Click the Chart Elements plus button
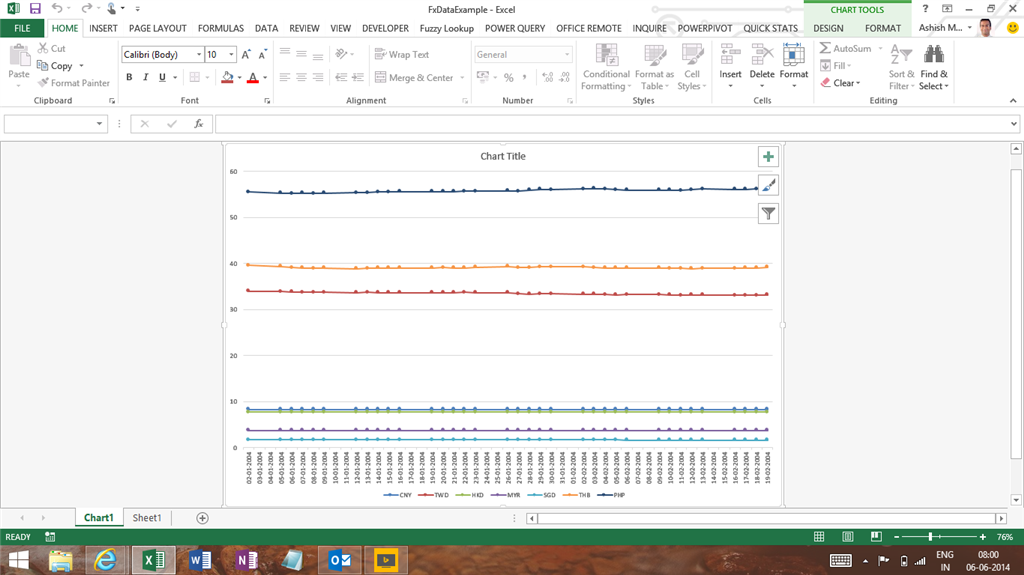The height and width of the screenshot is (575, 1024). click(768, 157)
